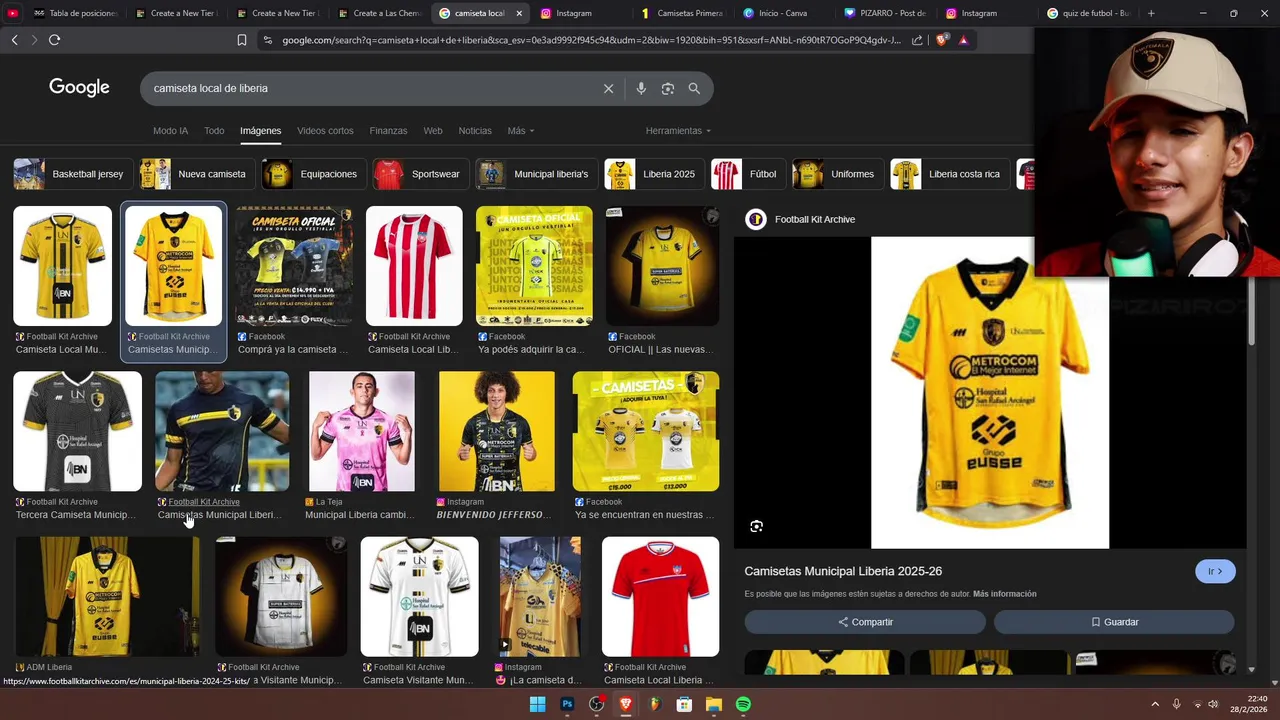
Task: Open Web results tab
Action: click(432, 131)
